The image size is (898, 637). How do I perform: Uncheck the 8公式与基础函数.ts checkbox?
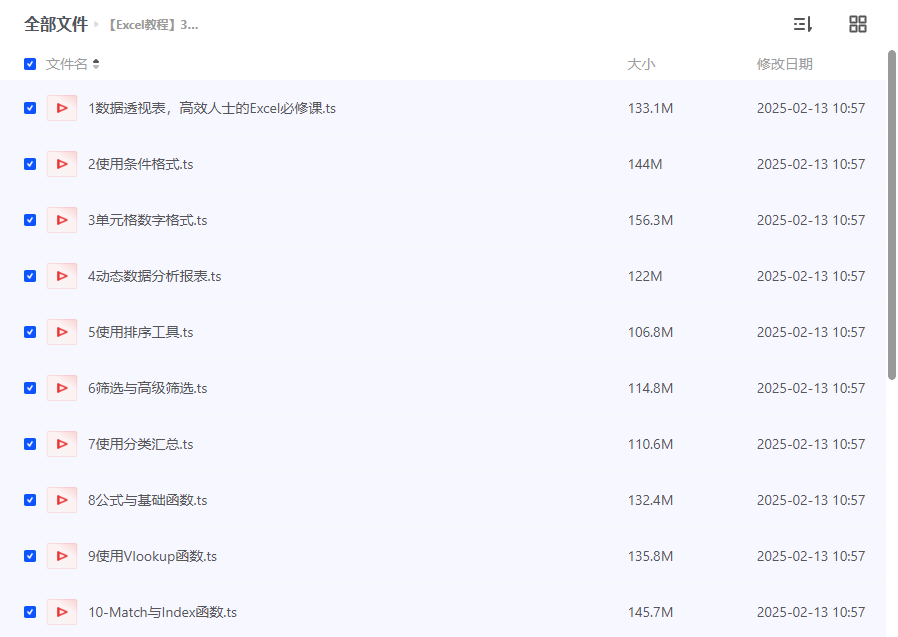pos(30,500)
